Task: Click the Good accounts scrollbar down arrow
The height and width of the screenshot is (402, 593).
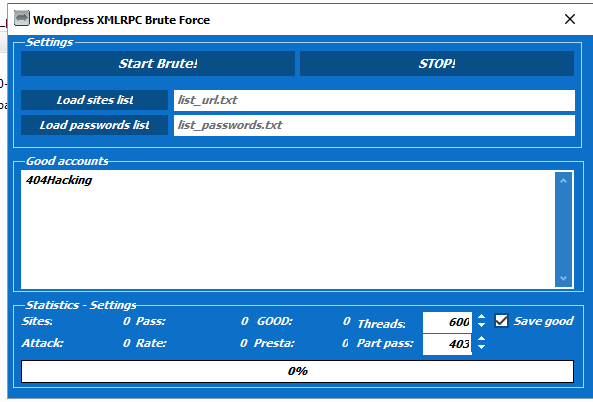Action: (564, 278)
